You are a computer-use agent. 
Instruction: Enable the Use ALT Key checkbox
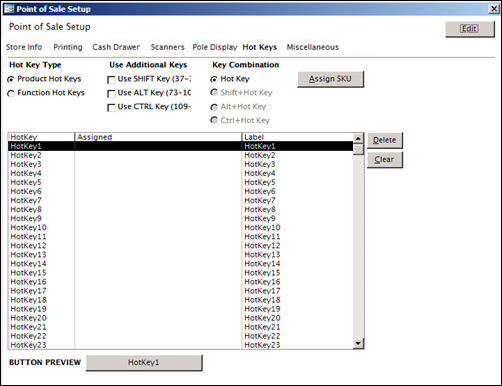point(111,94)
